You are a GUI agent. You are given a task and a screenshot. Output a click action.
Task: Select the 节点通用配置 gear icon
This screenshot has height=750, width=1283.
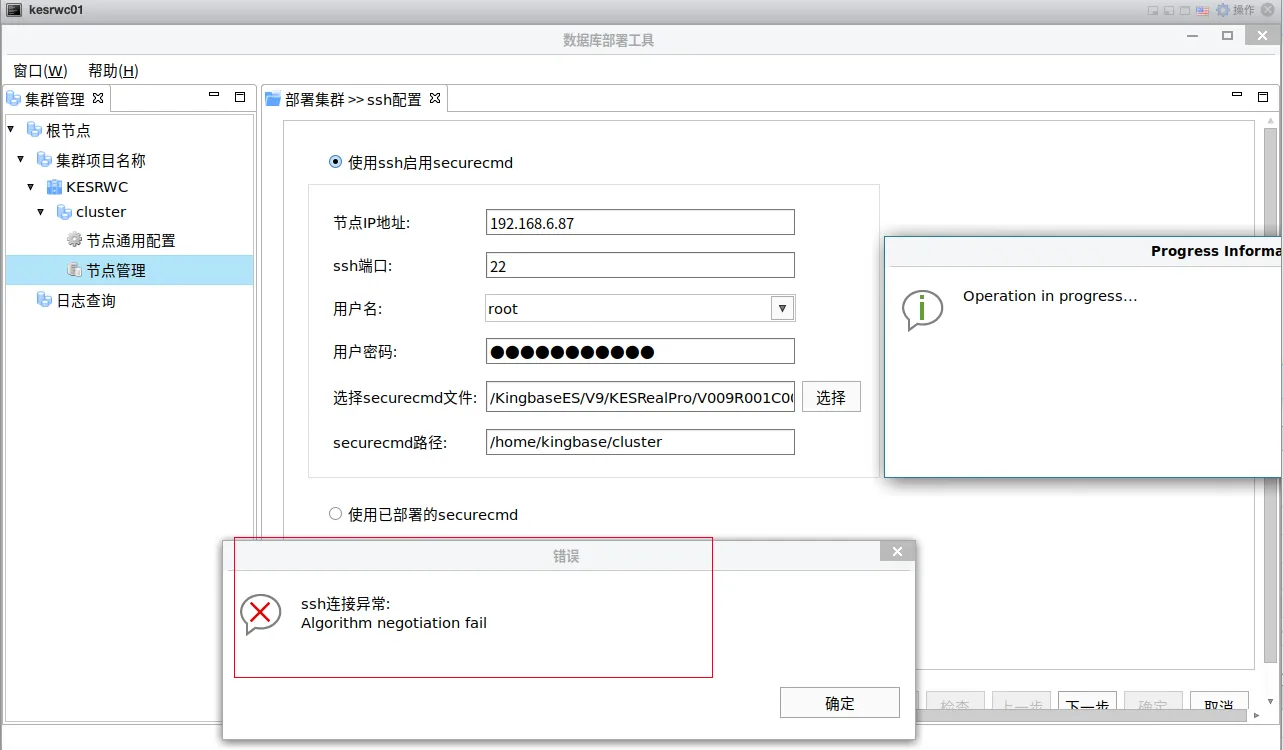(73, 240)
